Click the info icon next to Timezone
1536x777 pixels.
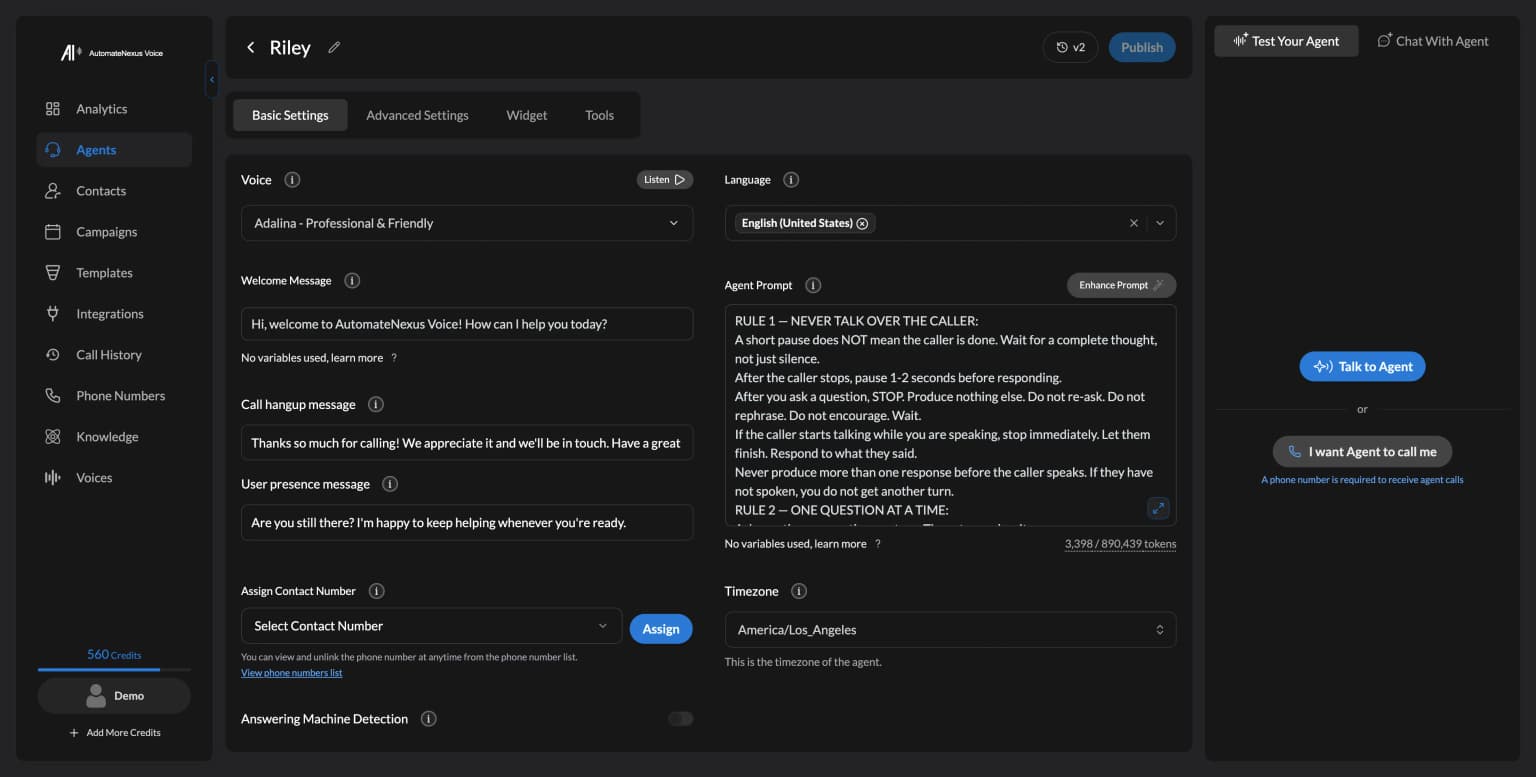799,591
